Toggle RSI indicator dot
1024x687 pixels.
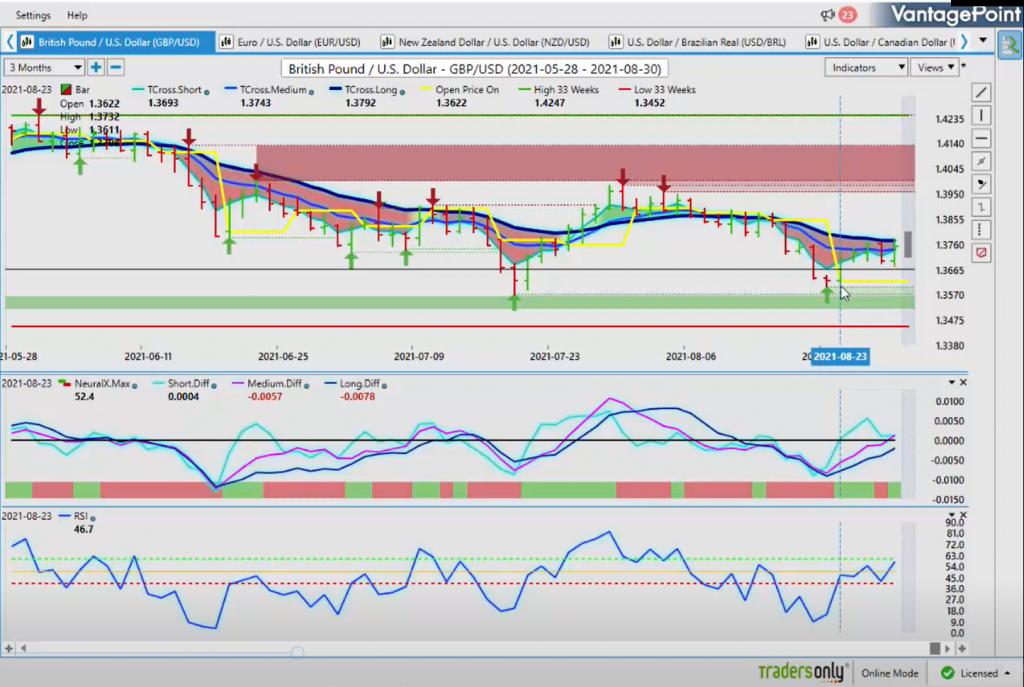(x=93, y=519)
